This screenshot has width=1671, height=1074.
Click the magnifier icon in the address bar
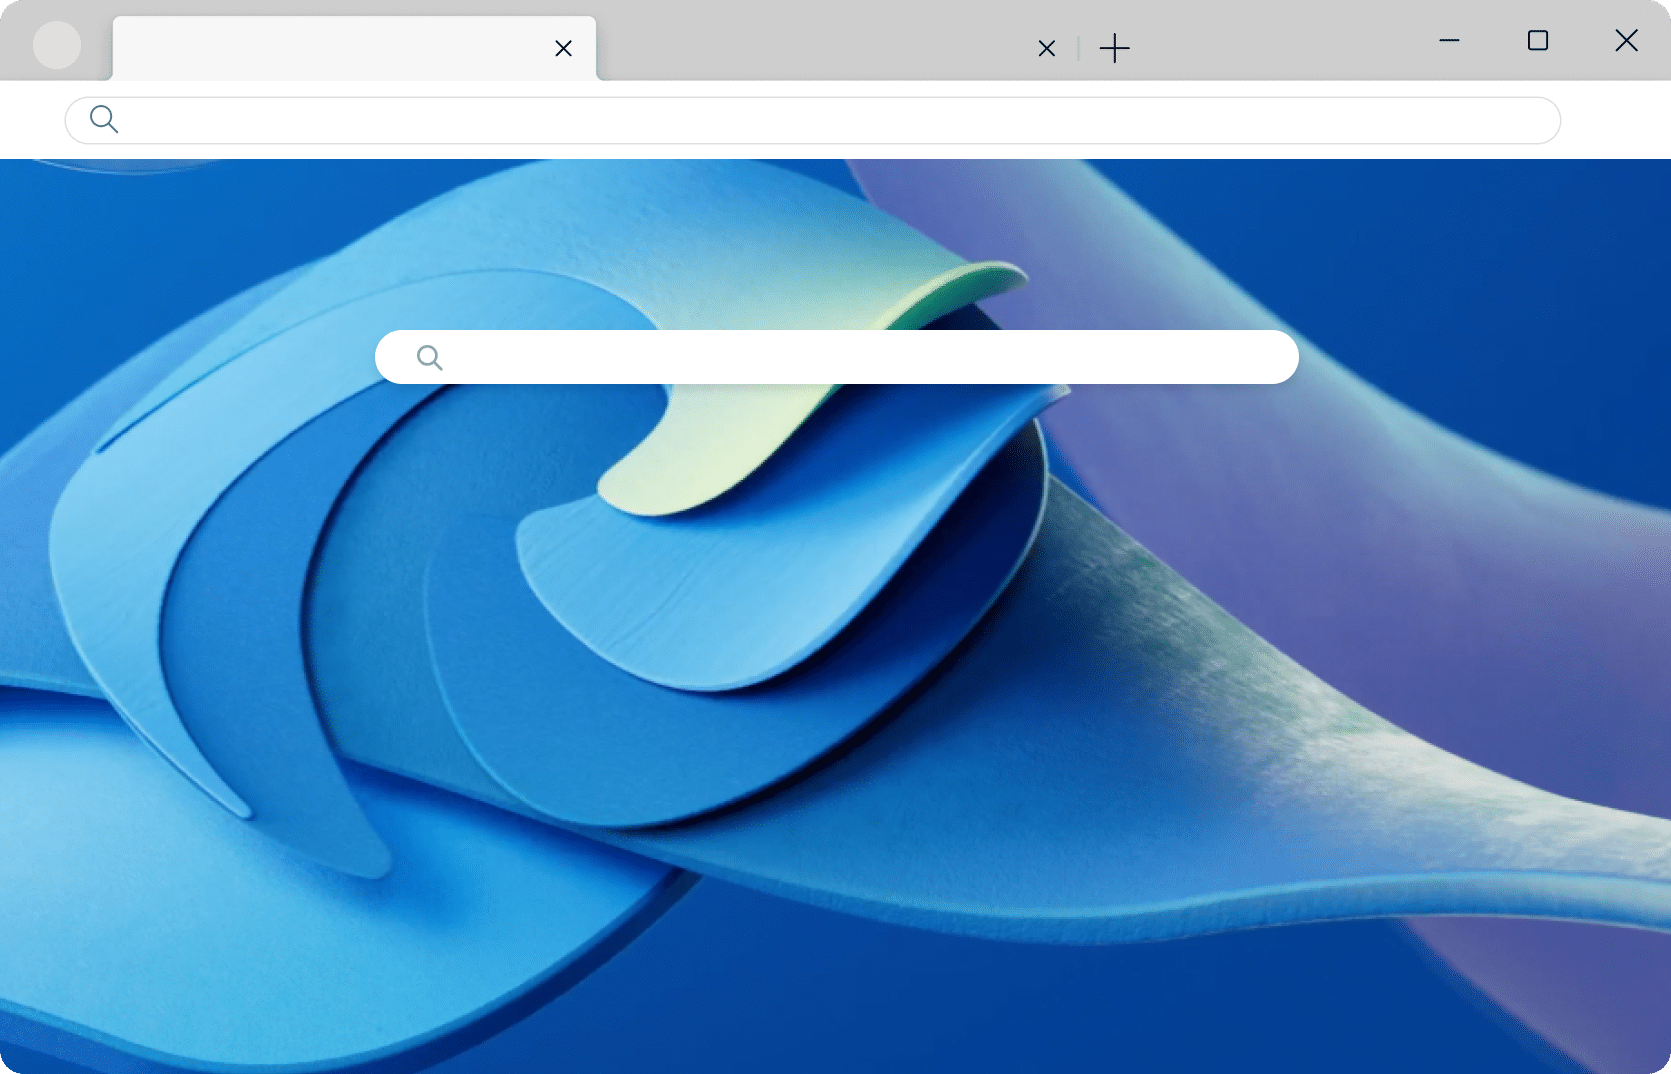click(103, 120)
